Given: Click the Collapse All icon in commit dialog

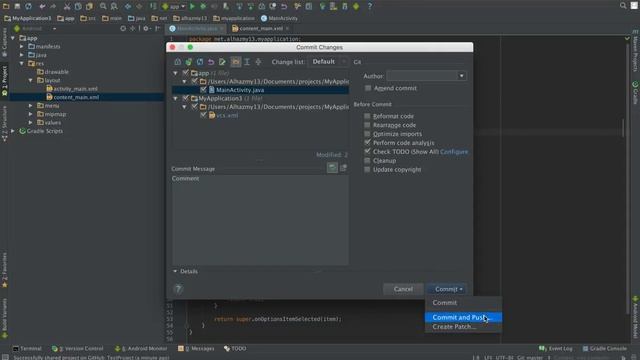Looking at the screenshot, I should (x=258, y=62).
